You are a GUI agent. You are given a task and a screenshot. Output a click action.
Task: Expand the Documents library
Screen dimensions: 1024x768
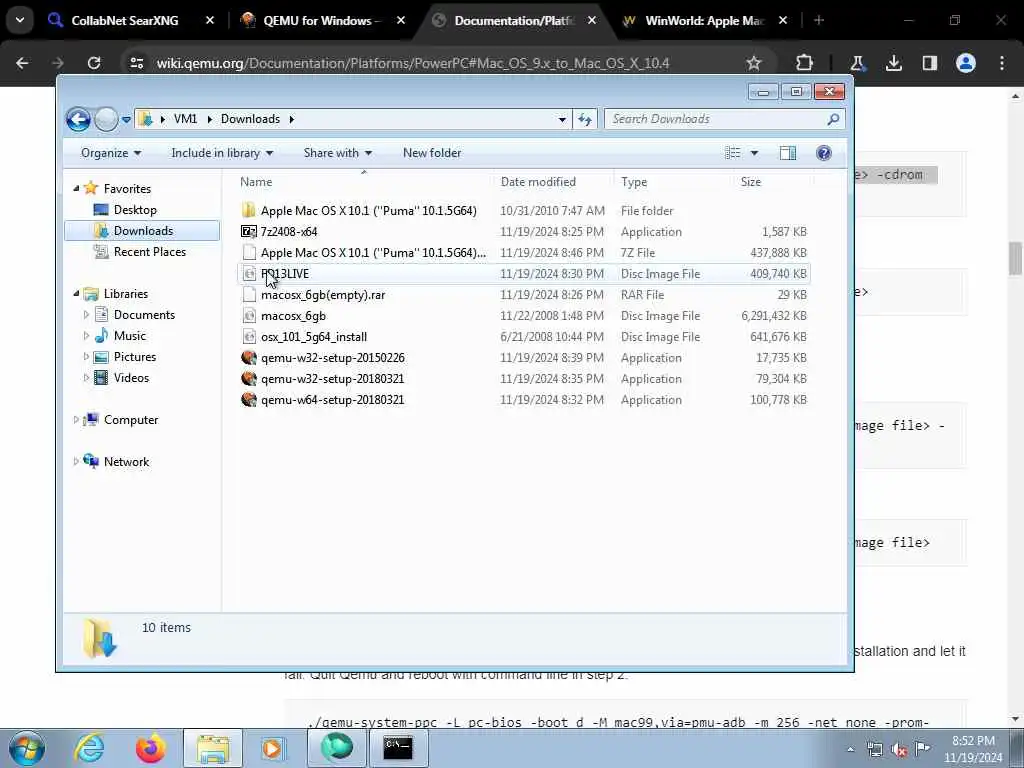pos(86,315)
